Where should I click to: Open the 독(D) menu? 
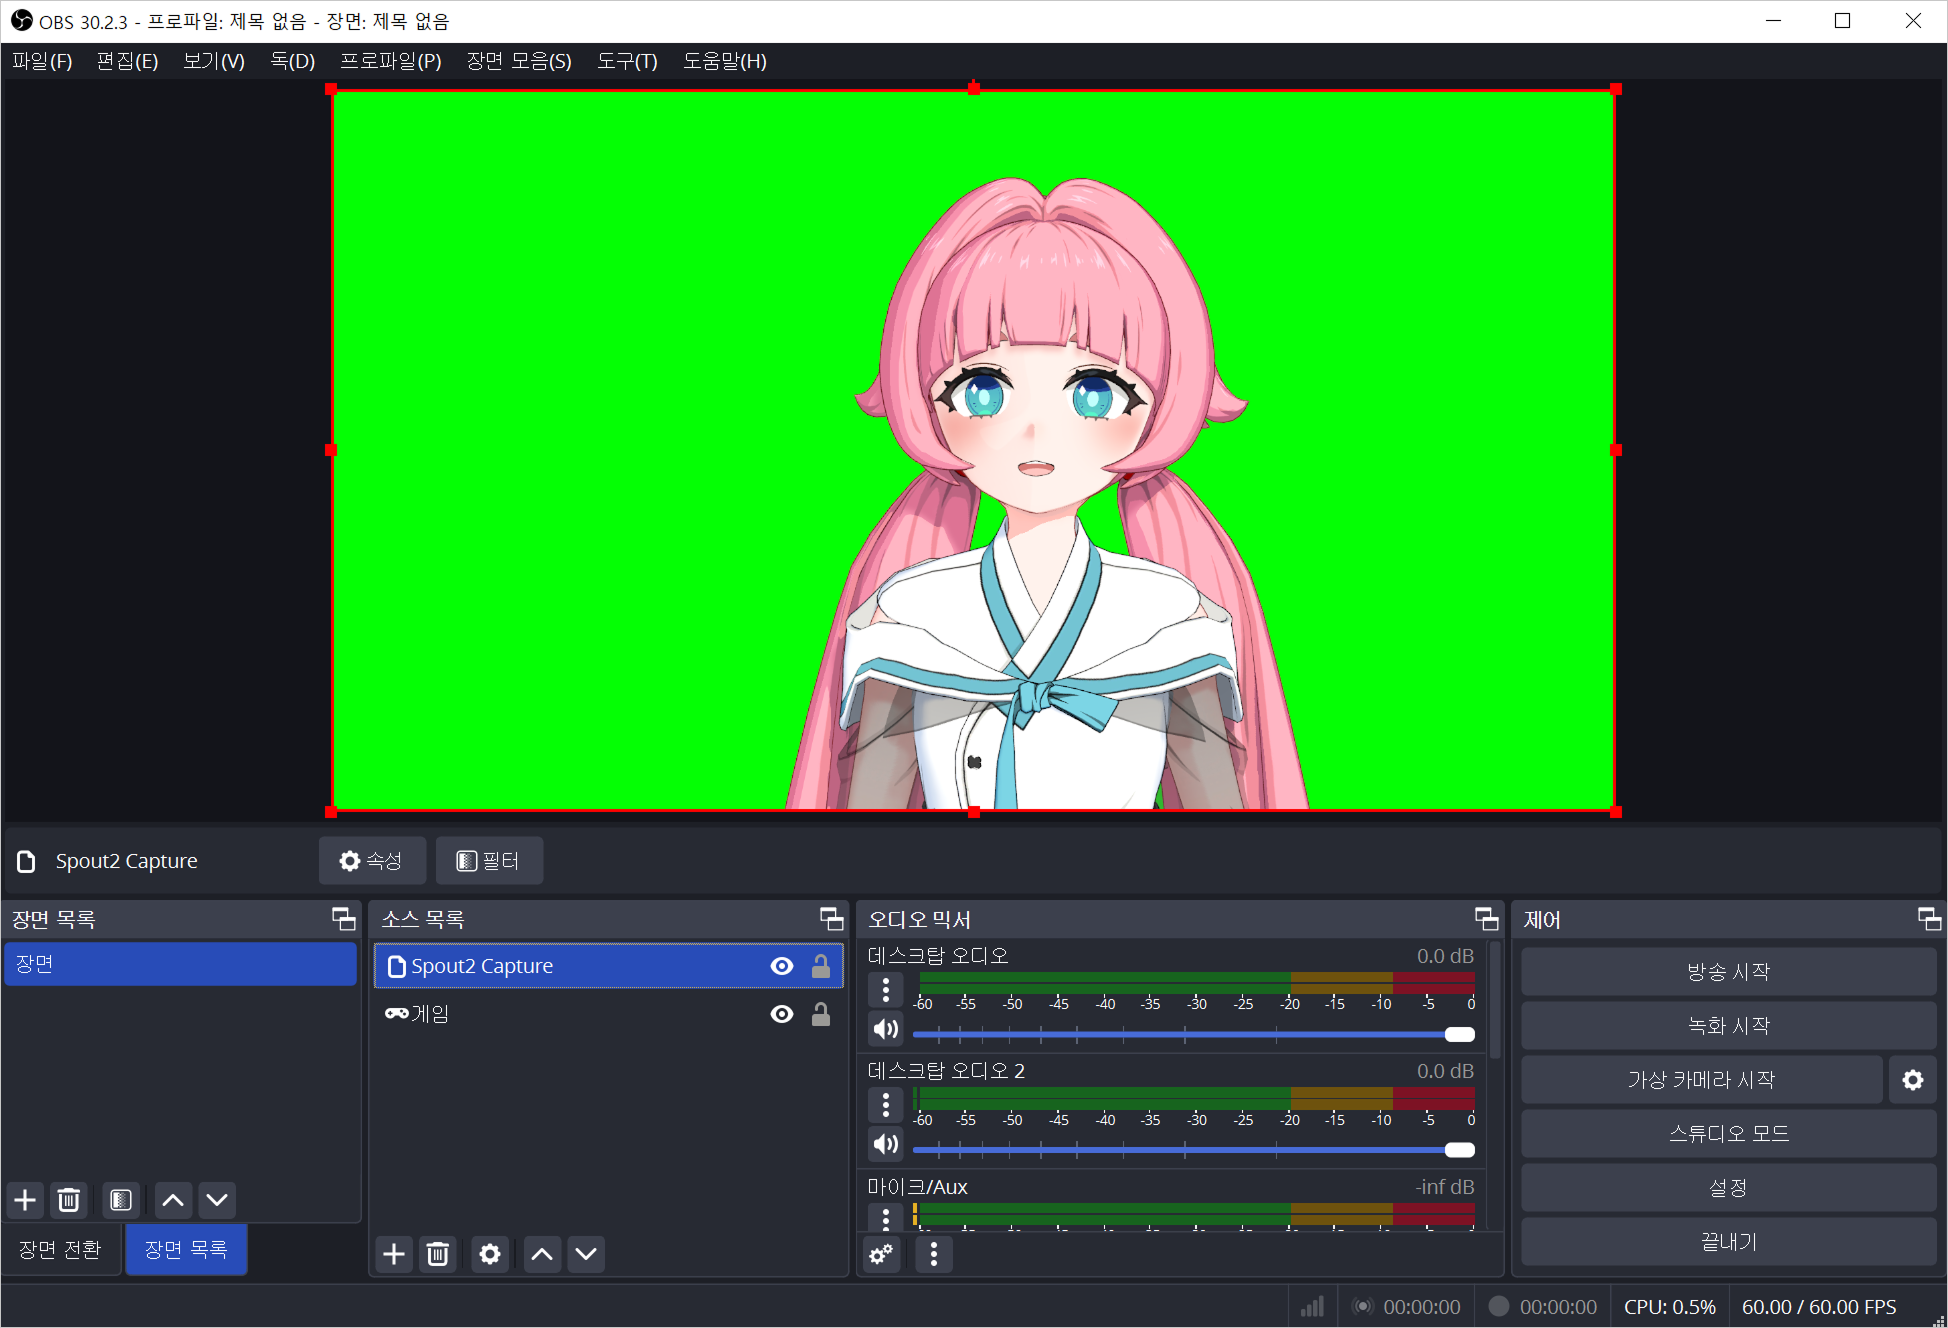[x=292, y=61]
